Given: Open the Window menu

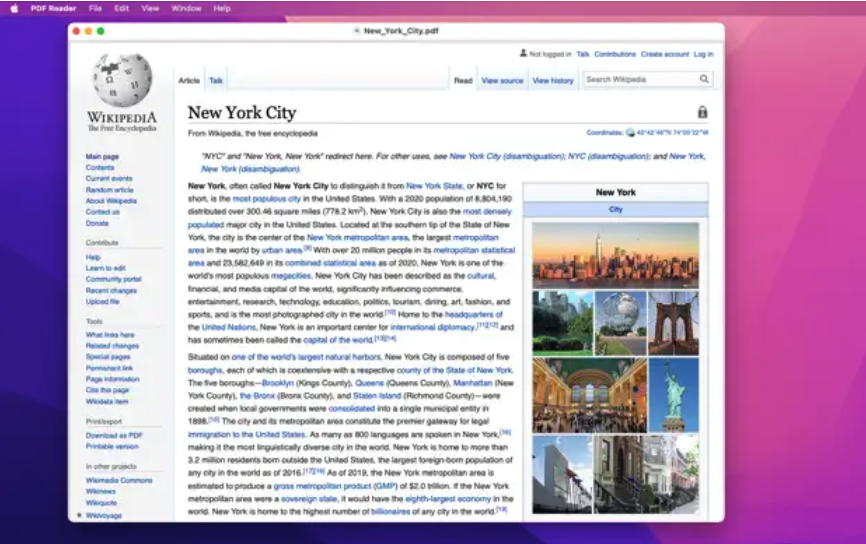Looking at the screenshot, I should 186,8.
